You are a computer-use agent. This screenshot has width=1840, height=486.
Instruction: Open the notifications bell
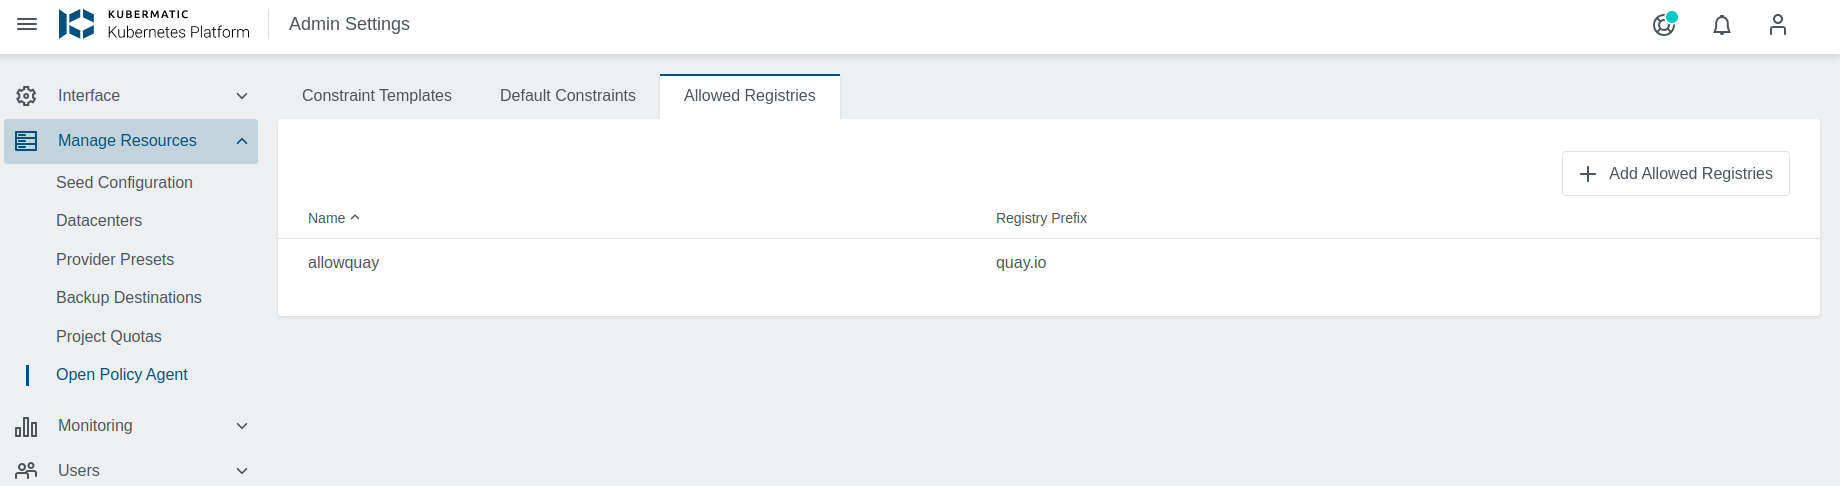coord(1722,24)
